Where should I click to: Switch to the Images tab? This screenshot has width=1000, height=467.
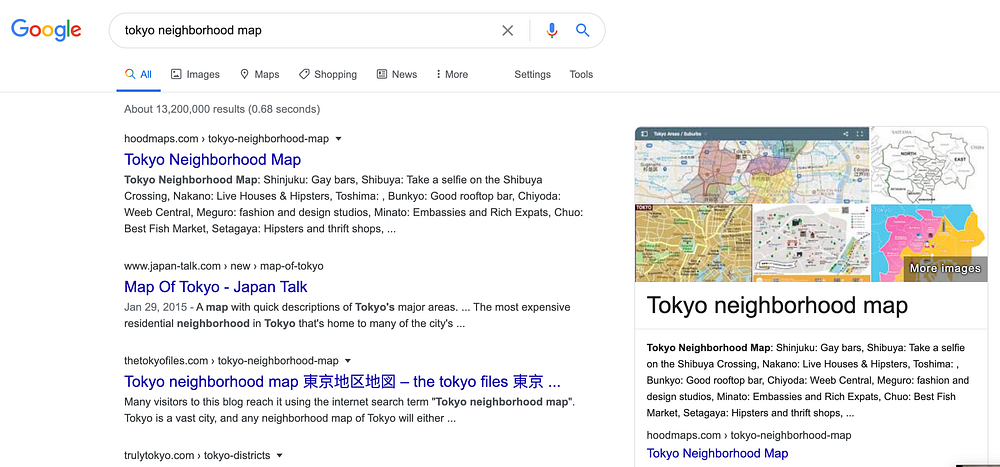click(x=195, y=74)
